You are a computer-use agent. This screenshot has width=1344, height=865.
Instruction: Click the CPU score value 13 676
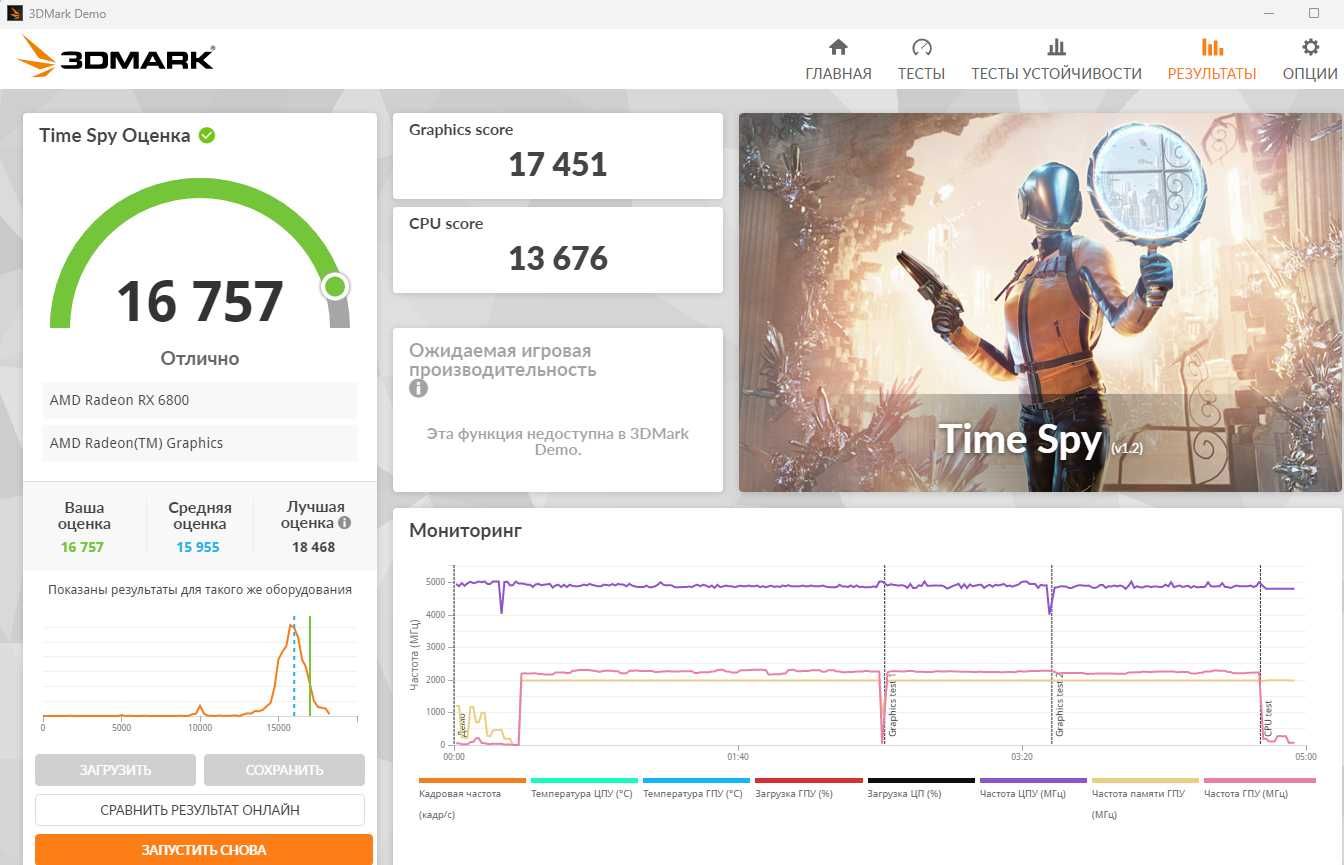557,258
